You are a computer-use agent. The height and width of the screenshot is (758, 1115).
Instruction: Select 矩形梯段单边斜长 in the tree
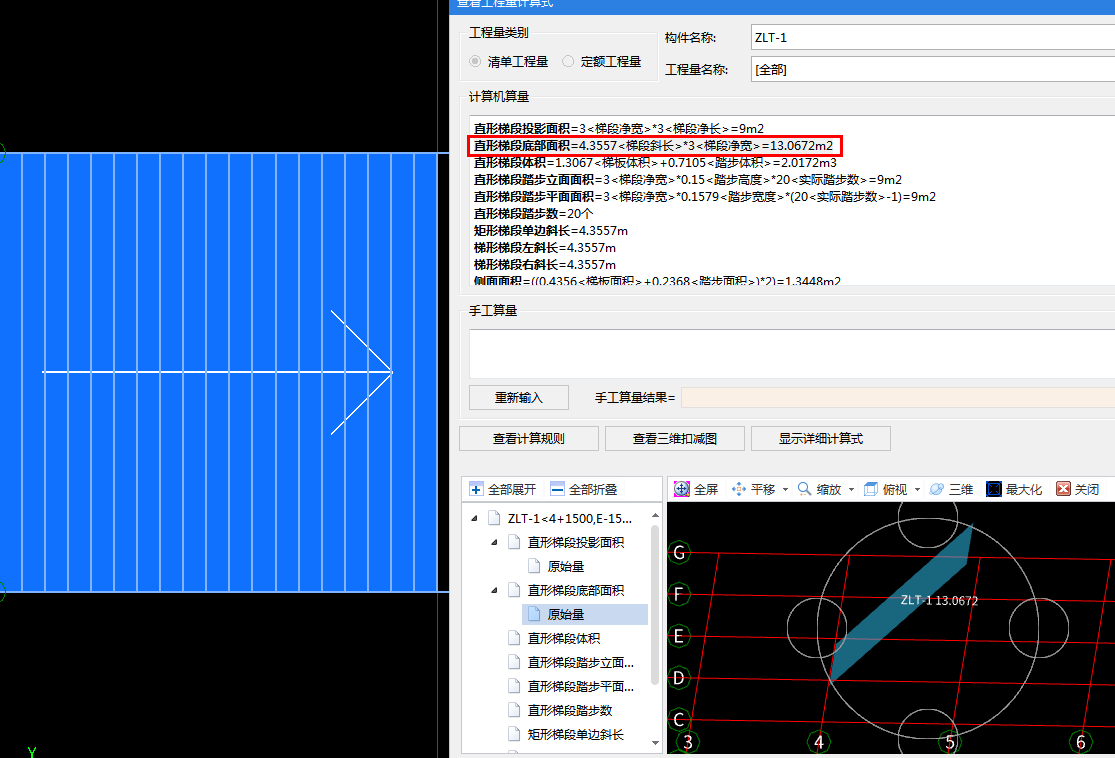click(575, 735)
